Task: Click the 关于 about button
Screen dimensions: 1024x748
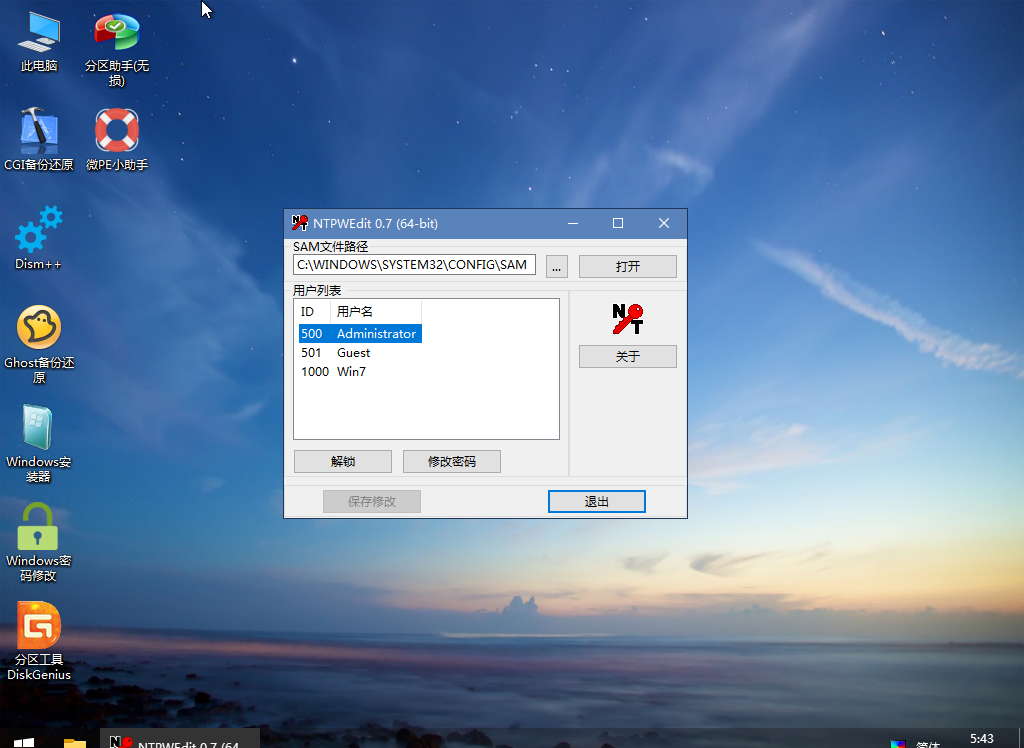Action: [627, 356]
